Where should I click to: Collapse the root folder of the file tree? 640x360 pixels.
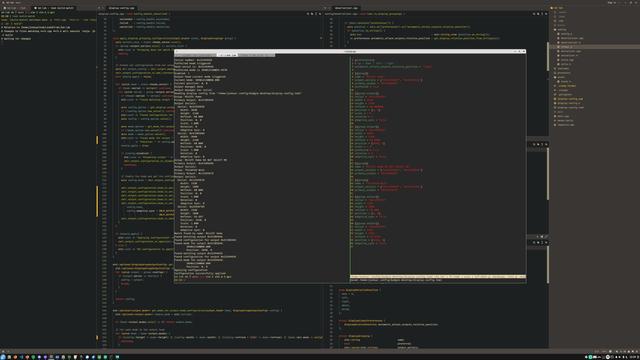tap(558, 8)
